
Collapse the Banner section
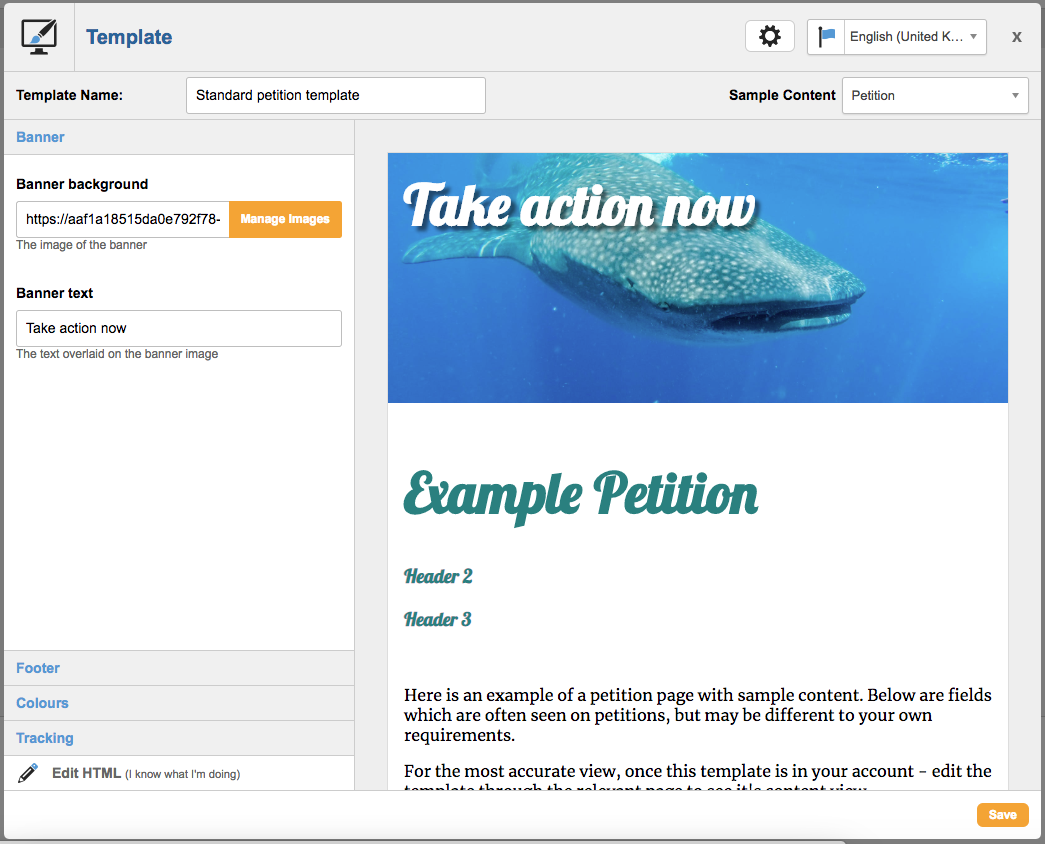(x=40, y=137)
